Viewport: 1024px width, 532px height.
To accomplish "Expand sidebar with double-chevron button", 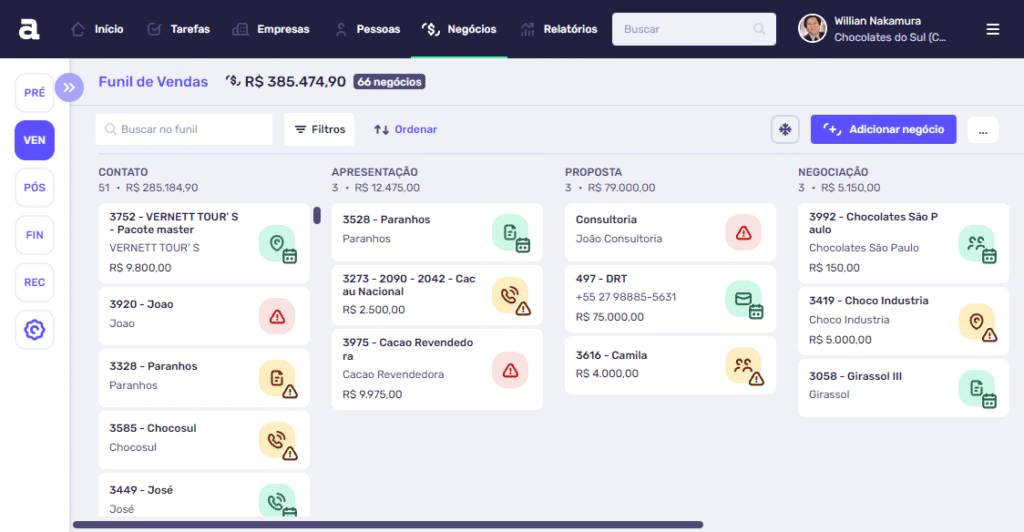I will [x=69, y=87].
